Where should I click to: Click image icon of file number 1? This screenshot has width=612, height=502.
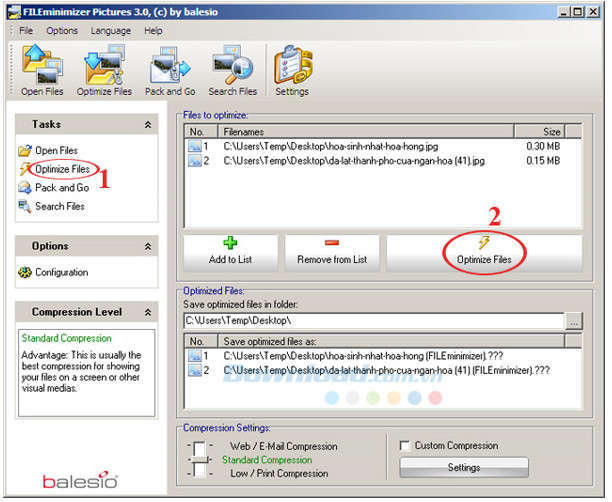click(195, 146)
